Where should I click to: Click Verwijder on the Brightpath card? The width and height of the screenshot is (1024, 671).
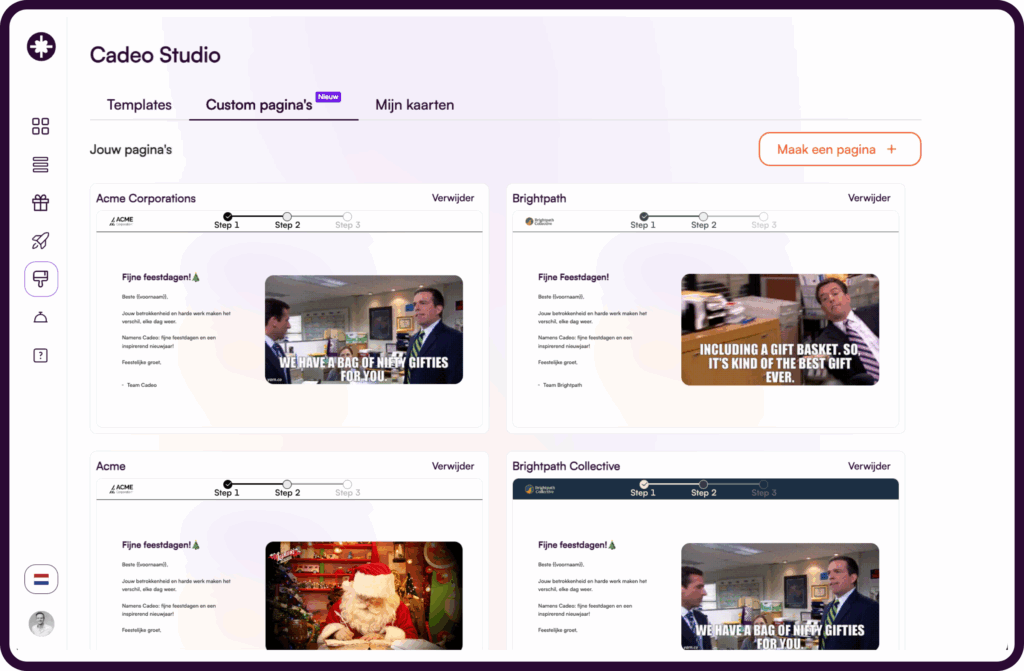click(x=869, y=198)
